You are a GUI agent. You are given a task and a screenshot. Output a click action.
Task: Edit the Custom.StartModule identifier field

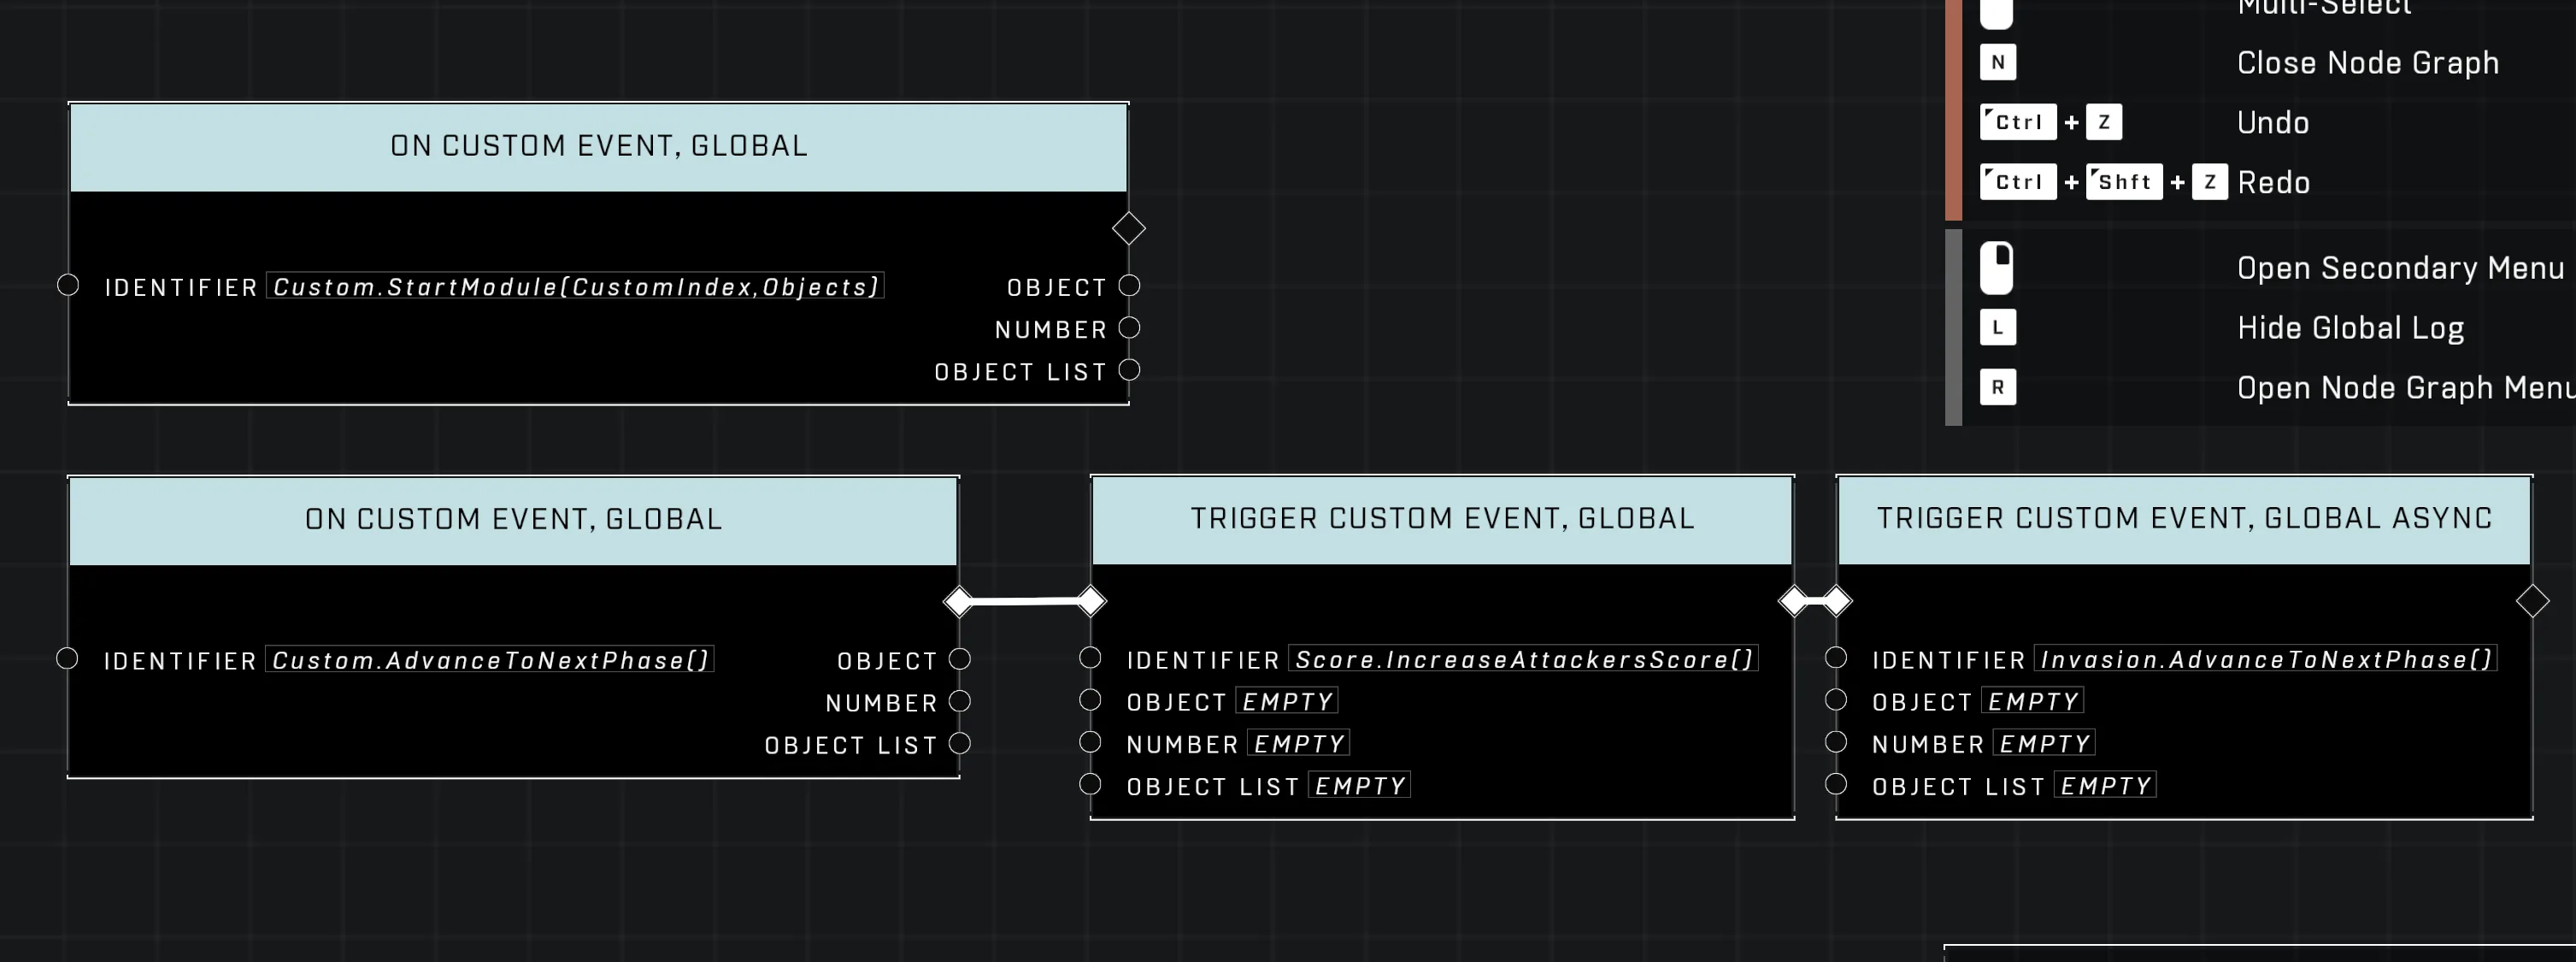575,287
